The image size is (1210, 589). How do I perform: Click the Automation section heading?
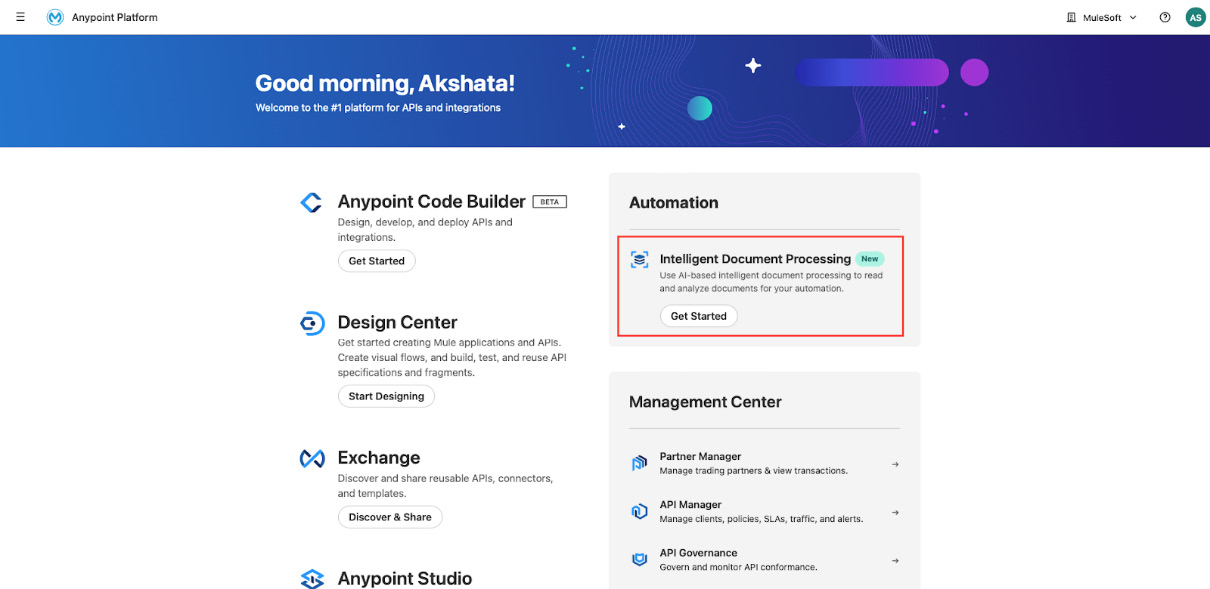[673, 202]
